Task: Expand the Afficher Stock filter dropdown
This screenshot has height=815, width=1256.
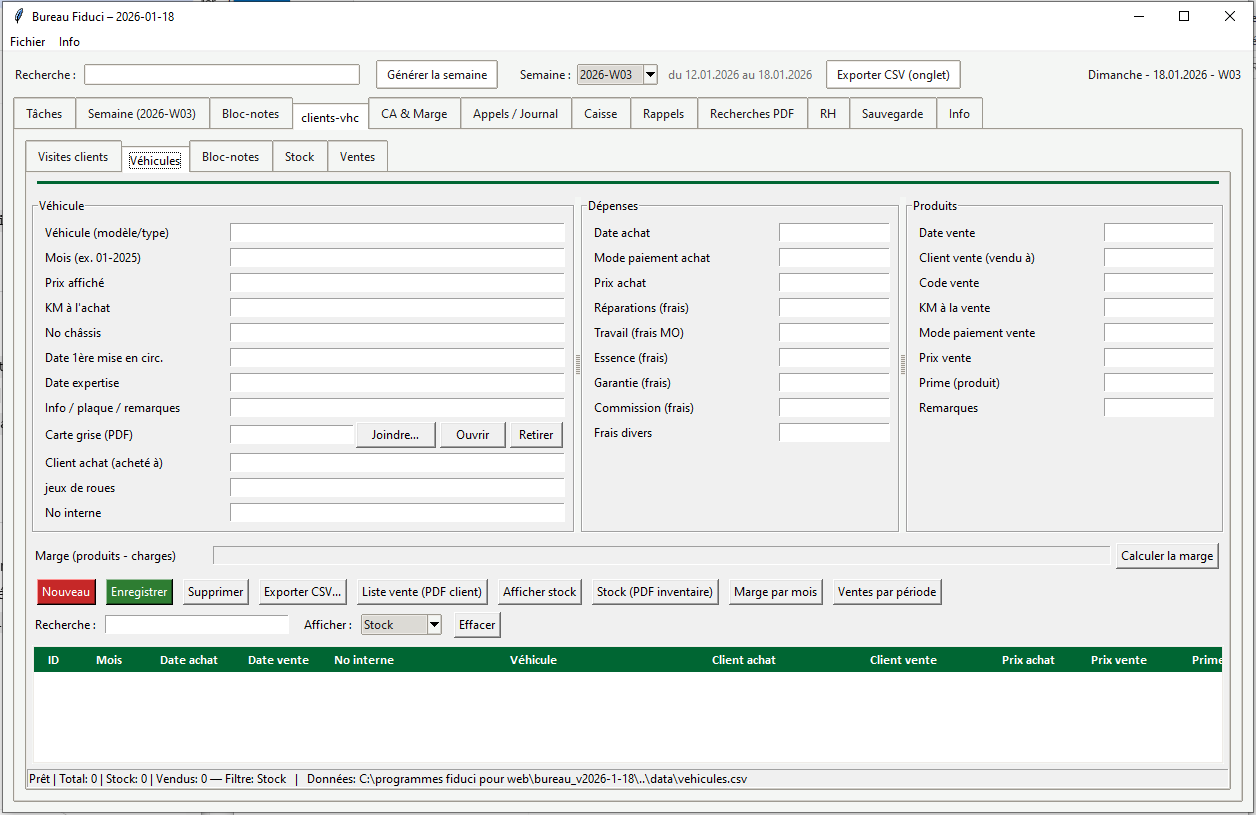Action: [434, 625]
